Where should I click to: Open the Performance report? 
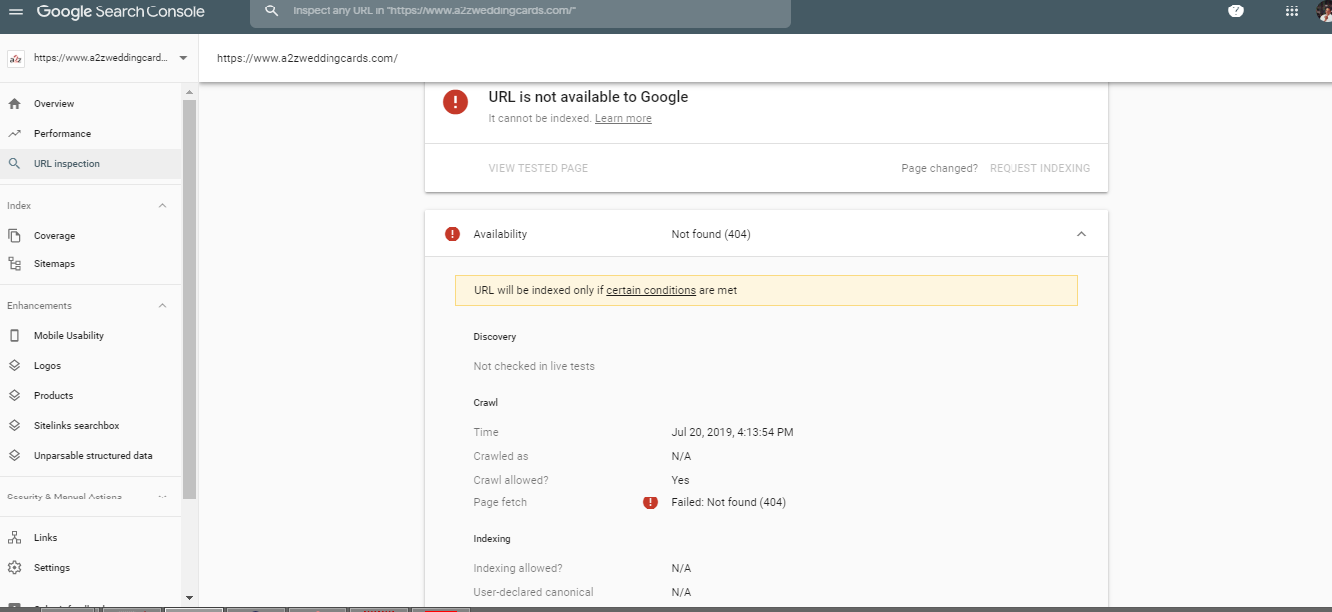click(62, 134)
